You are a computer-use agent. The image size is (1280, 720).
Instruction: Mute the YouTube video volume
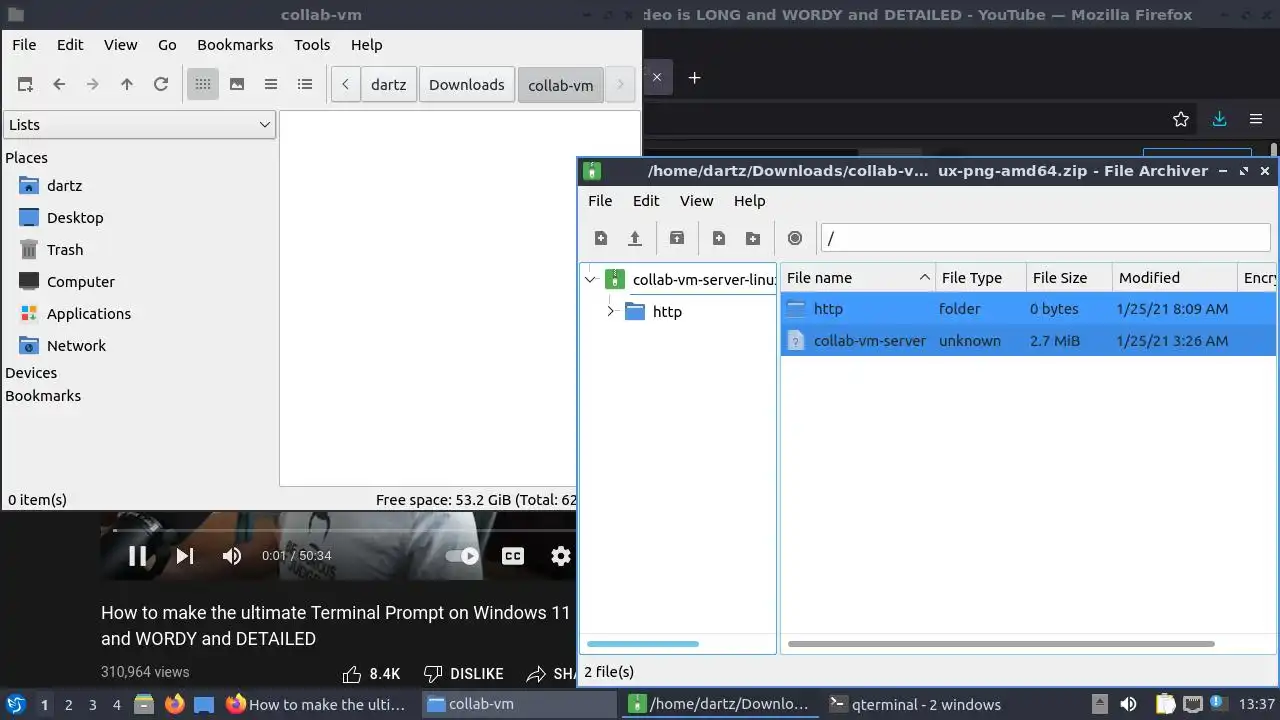(x=232, y=556)
